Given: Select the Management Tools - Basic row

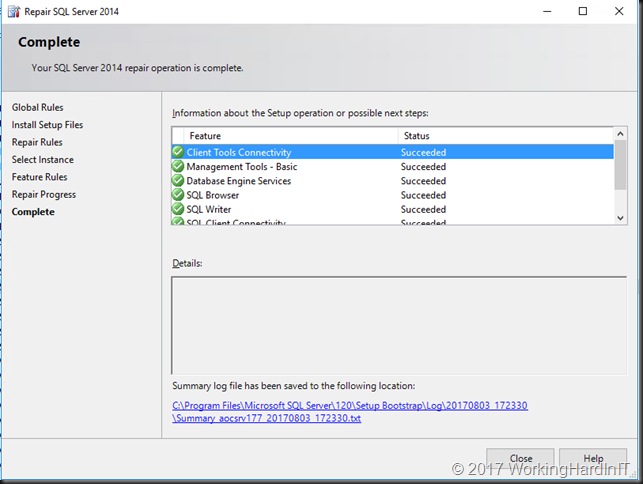Looking at the screenshot, I should [393, 166].
